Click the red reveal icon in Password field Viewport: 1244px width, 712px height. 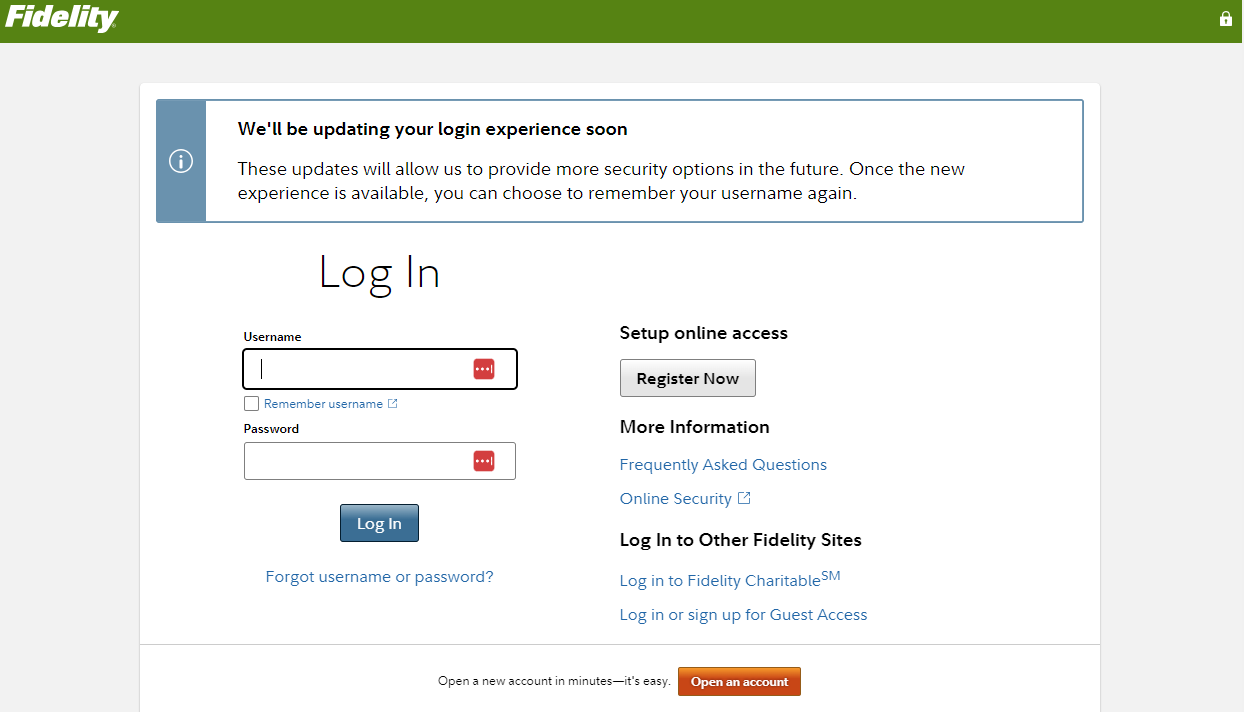(484, 460)
